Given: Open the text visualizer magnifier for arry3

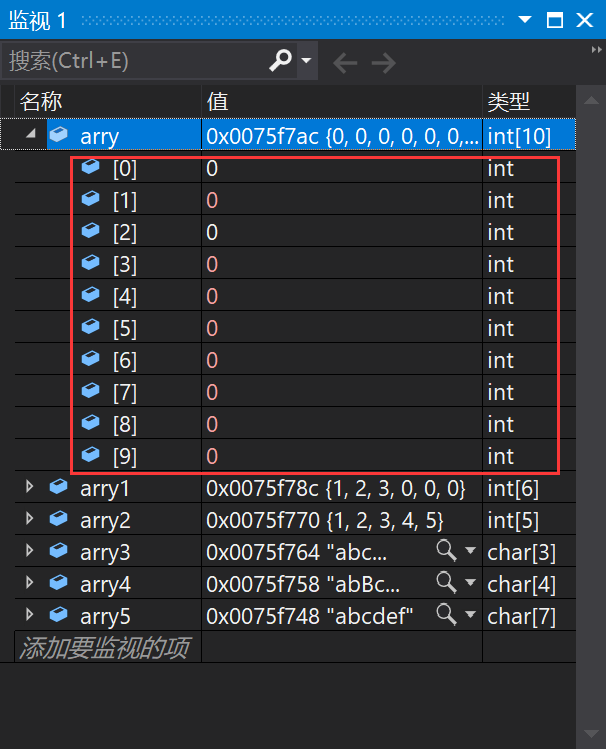Looking at the screenshot, I should pyautogui.click(x=447, y=550).
